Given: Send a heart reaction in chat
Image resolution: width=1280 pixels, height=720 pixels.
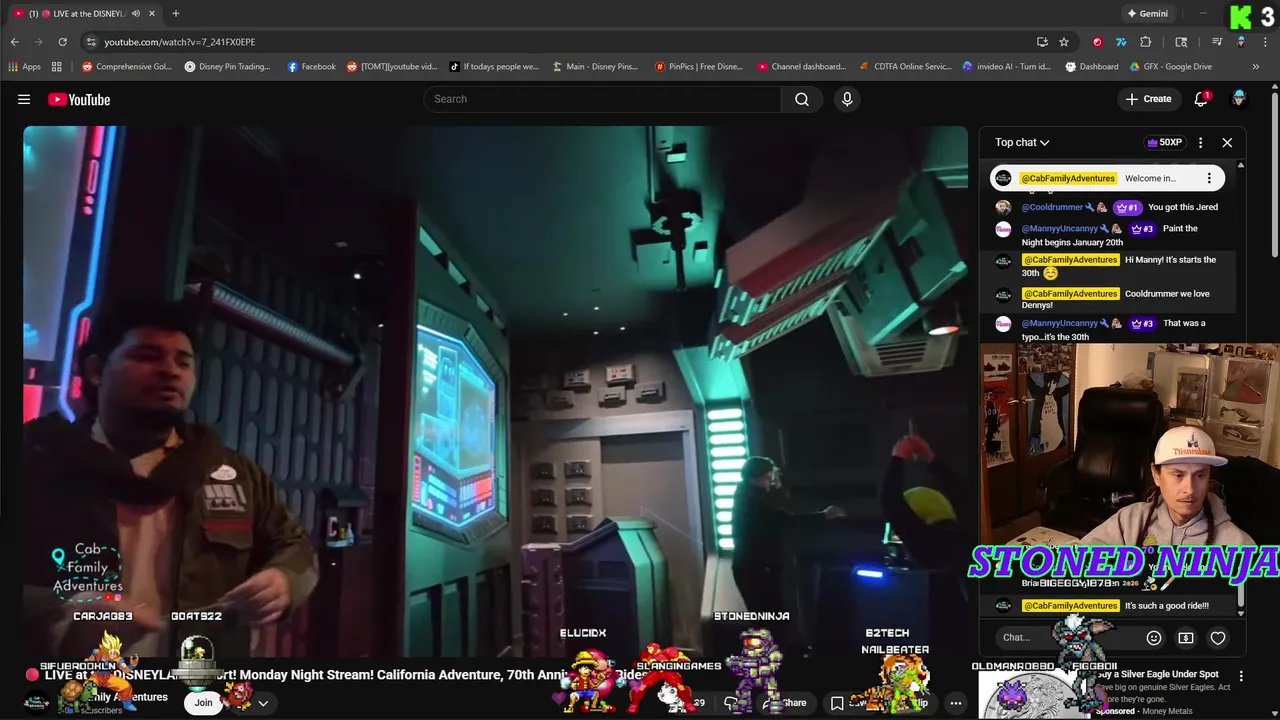Looking at the screenshot, I should click(1218, 638).
